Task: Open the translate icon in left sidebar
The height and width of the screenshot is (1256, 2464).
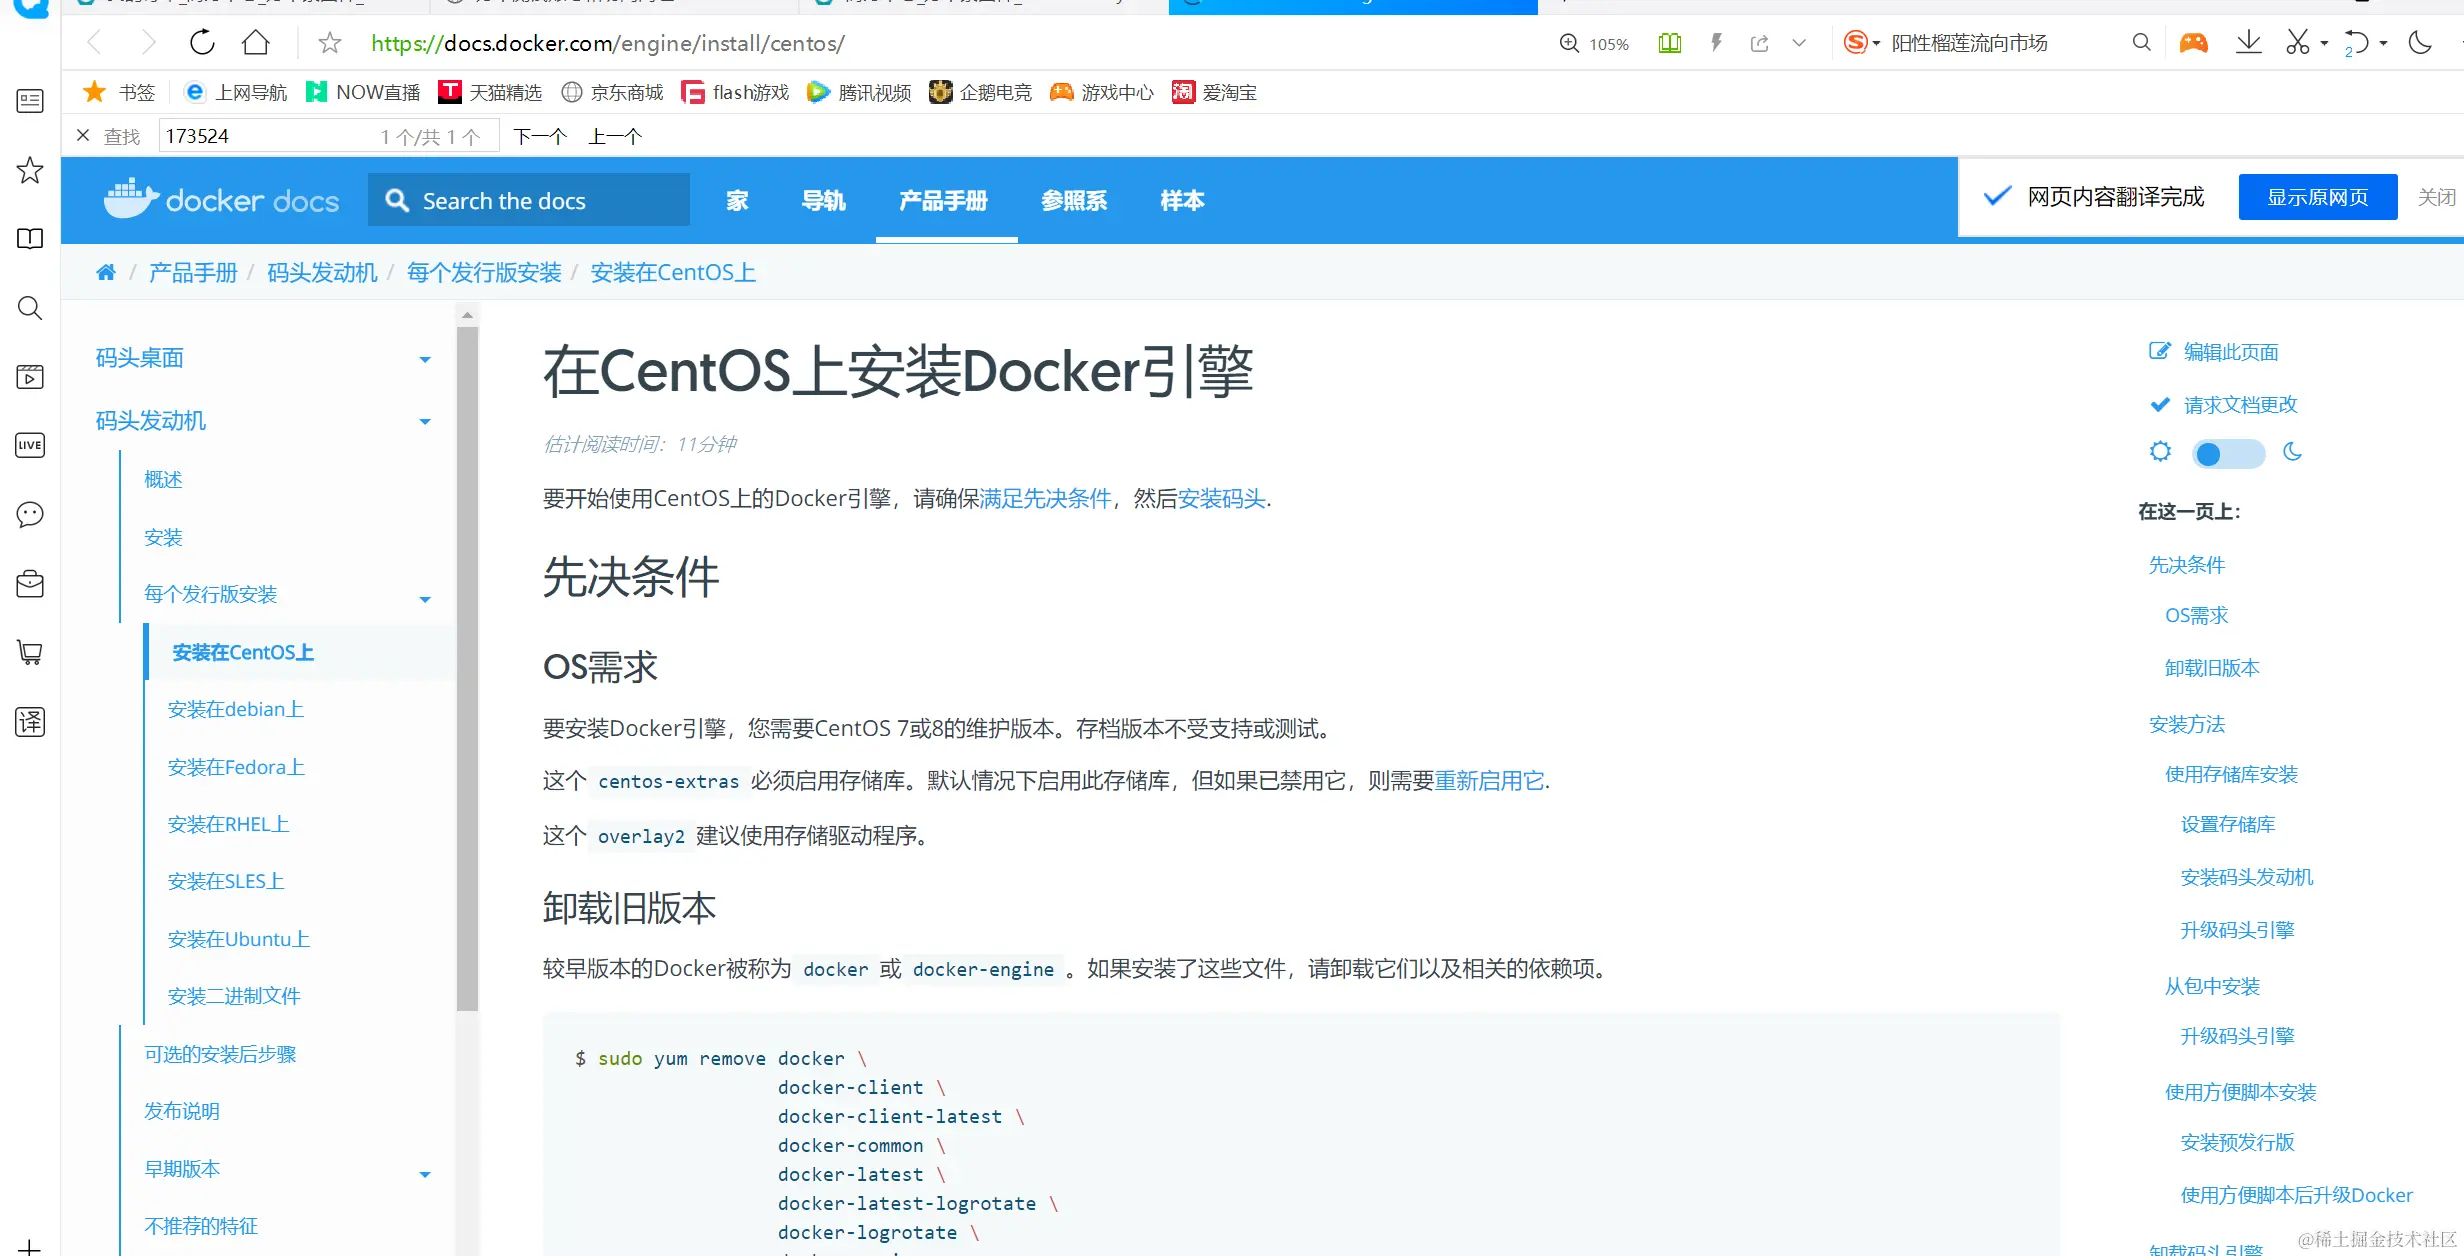Action: coord(30,721)
